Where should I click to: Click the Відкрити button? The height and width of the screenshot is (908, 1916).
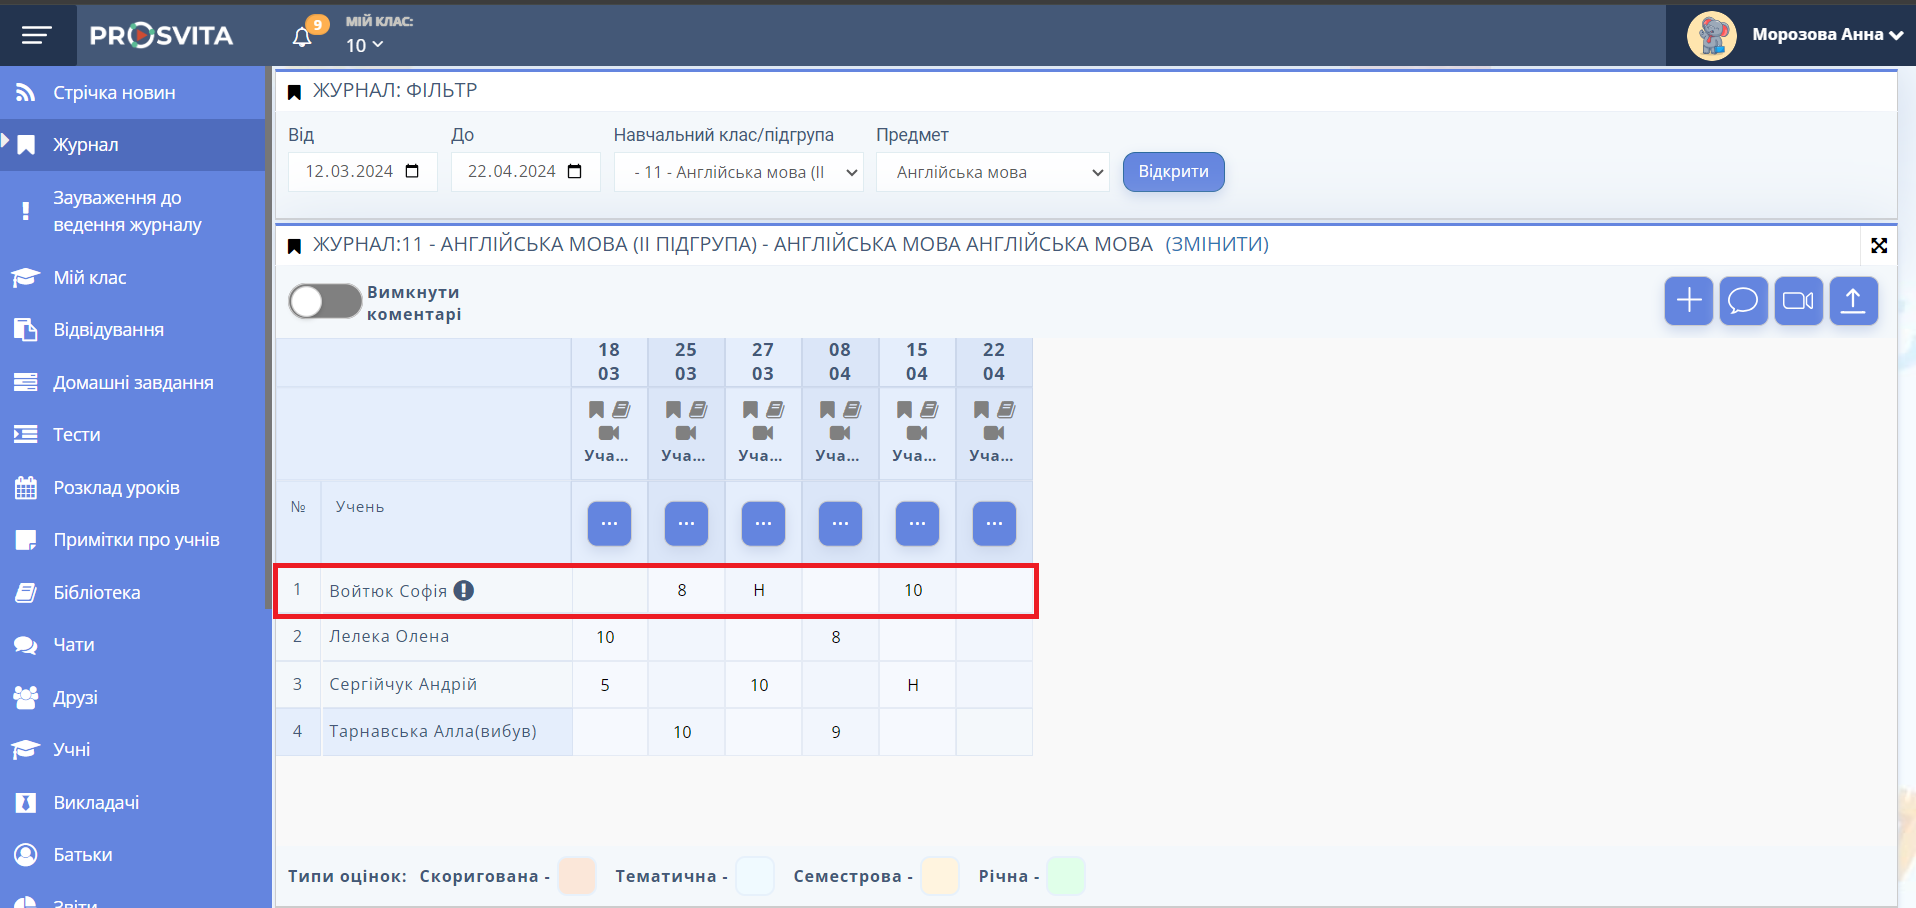tap(1173, 172)
